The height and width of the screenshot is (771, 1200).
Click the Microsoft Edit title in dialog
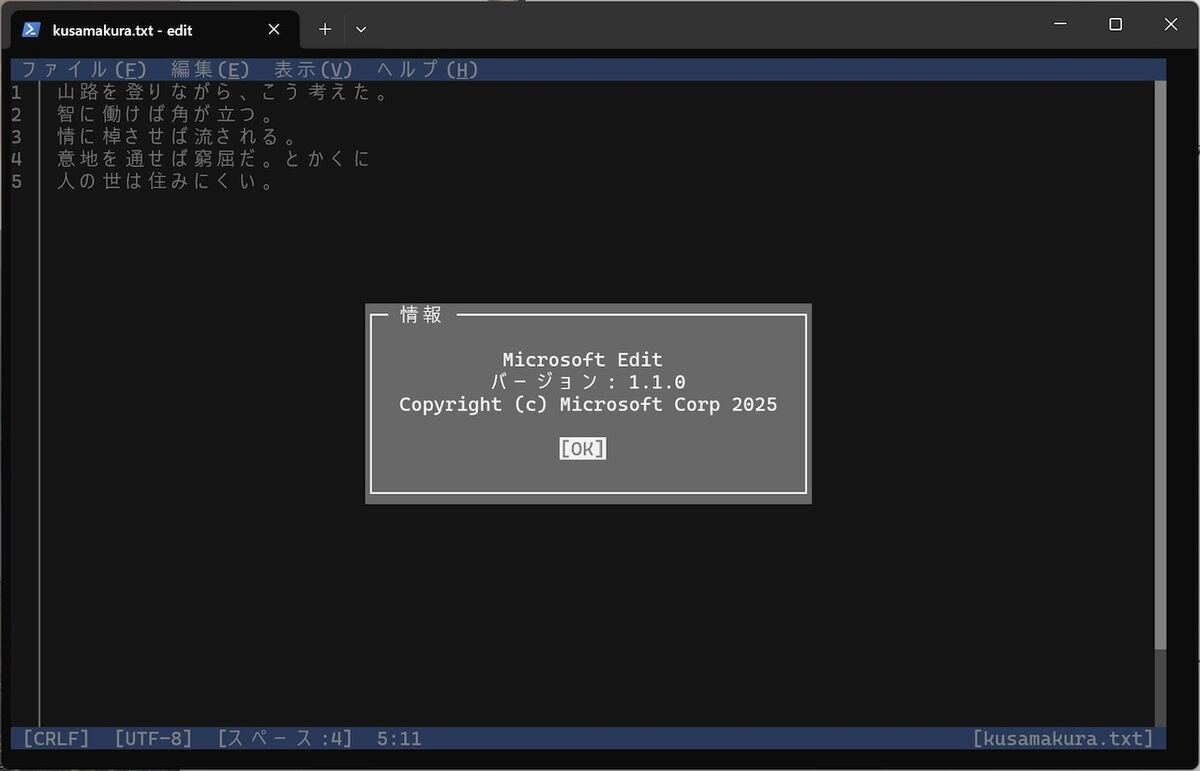pyautogui.click(x=582, y=360)
